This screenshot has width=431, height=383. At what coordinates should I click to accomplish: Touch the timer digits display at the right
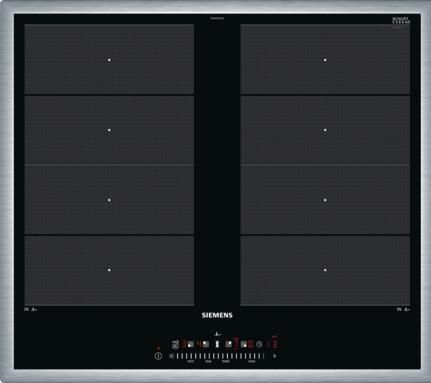pyautogui.click(x=273, y=343)
